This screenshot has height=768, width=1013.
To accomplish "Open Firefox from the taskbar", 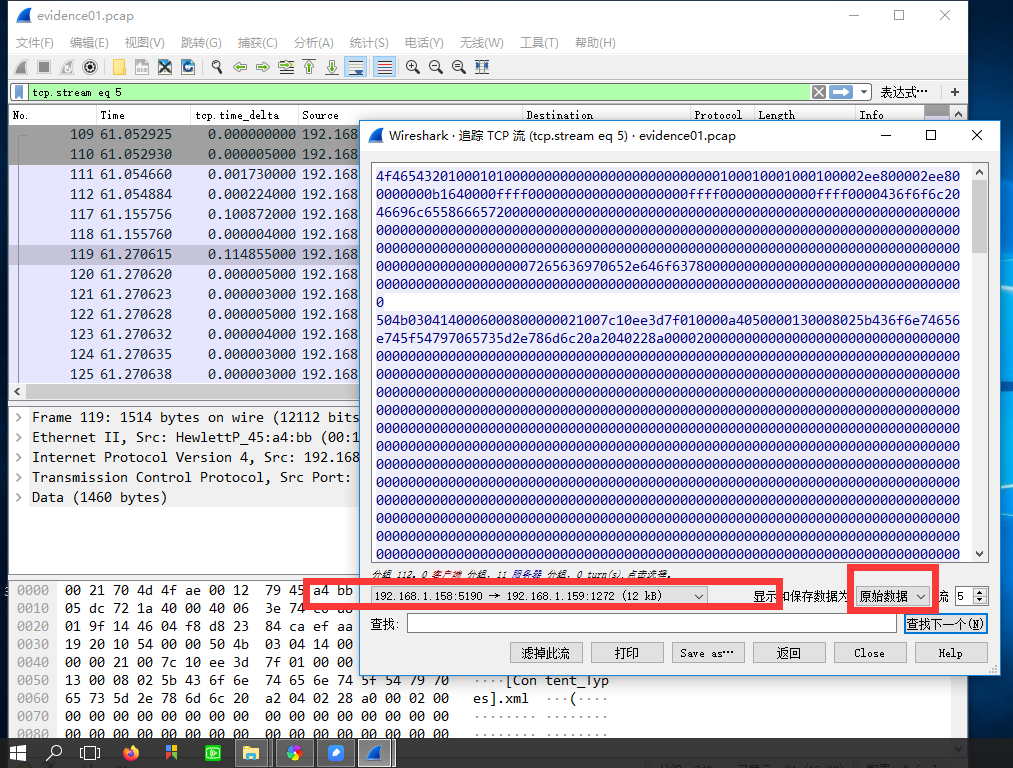I will tap(131, 753).
